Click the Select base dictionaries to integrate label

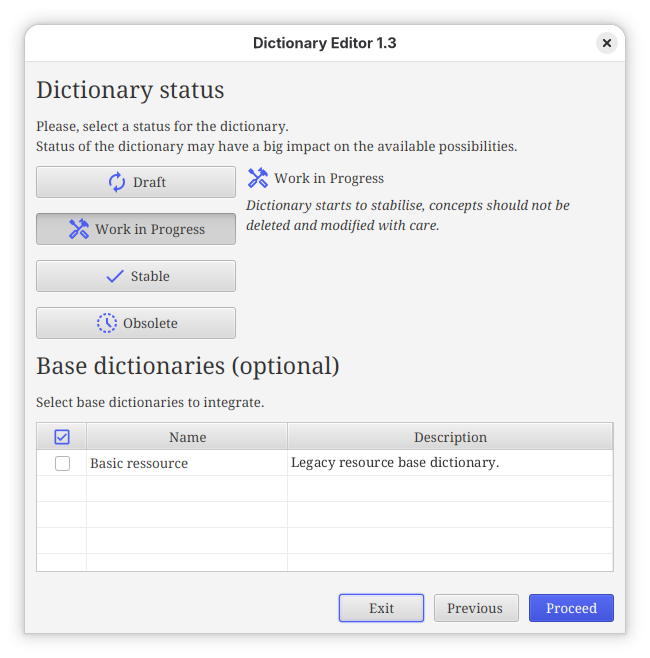(x=150, y=402)
